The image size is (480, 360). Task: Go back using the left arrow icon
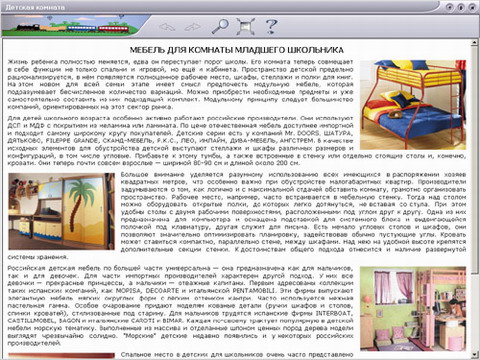167,27
